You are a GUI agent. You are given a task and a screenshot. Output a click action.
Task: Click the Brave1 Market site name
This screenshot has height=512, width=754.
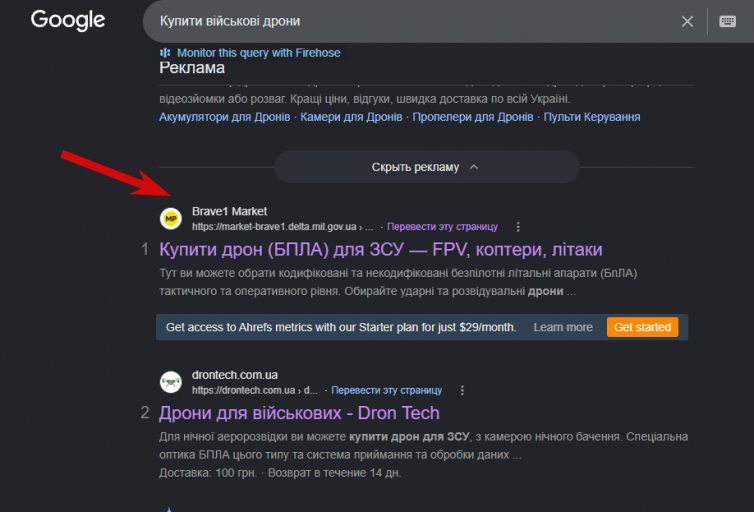[229, 211]
